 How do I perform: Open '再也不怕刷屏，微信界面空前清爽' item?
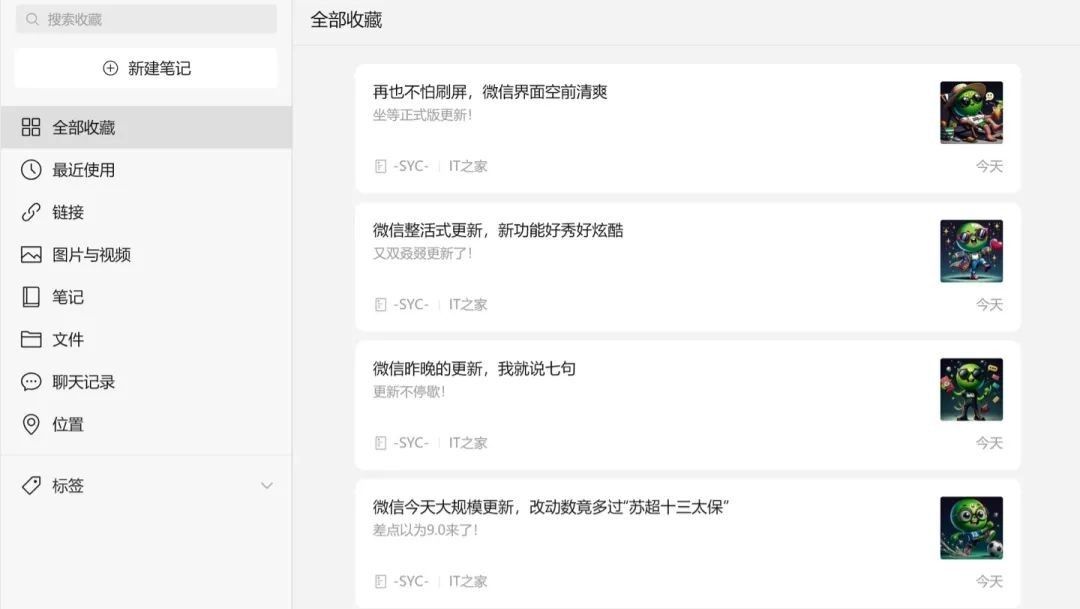(x=650, y=127)
